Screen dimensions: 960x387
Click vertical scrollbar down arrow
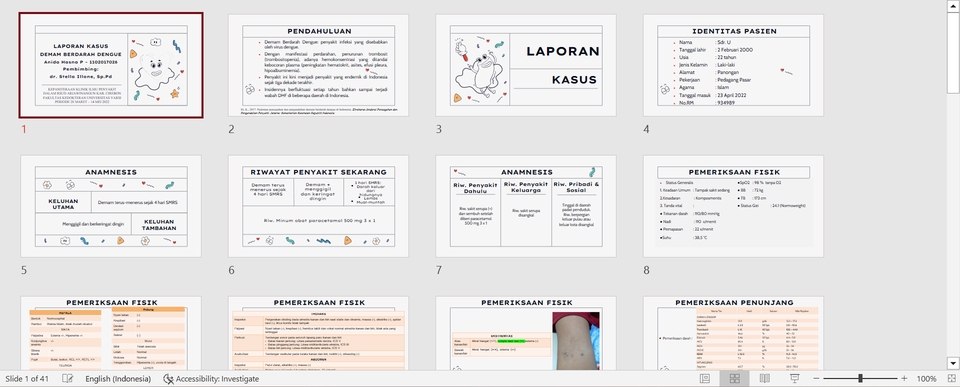click(x=953, y=364)
